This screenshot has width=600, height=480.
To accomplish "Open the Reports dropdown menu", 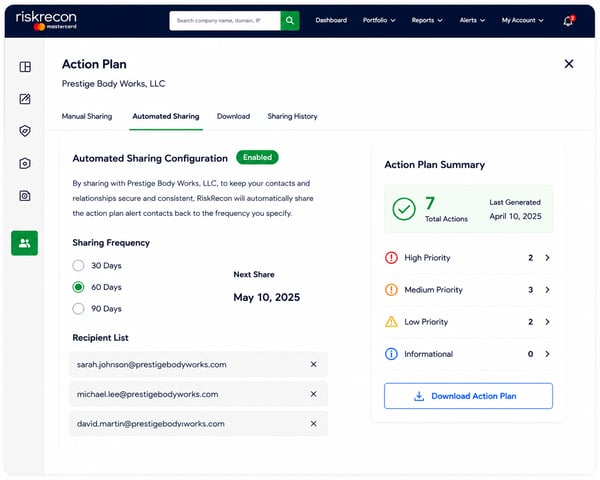I will tap(427, 20).
